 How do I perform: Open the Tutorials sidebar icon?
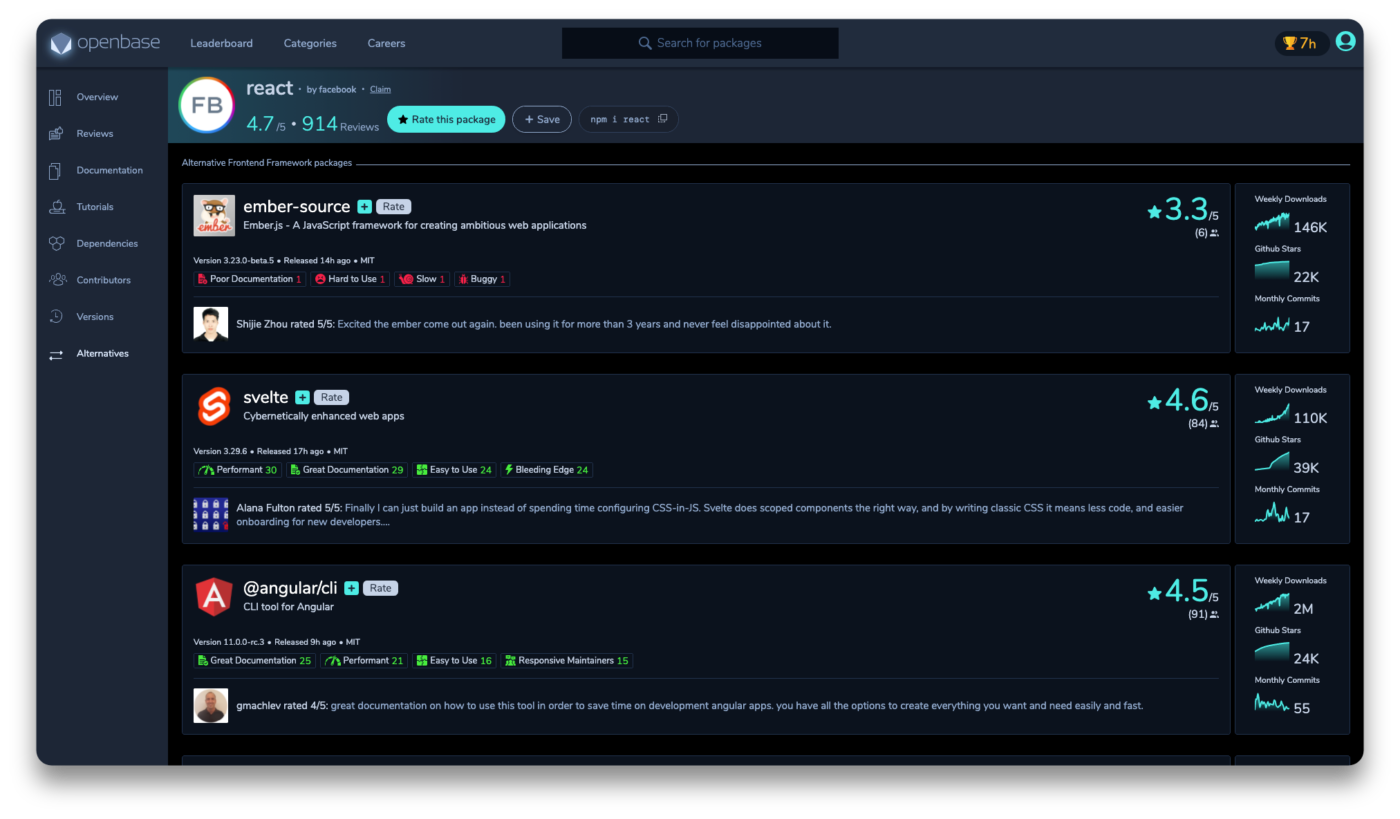[56, 207]
